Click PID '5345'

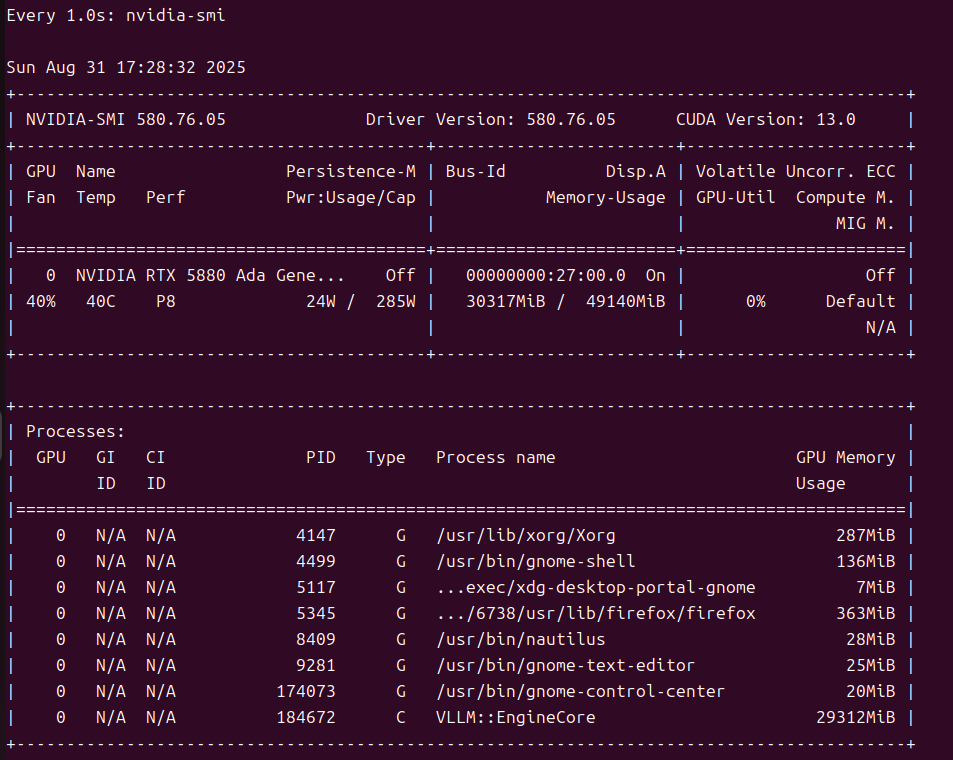[x=316, y=613]
